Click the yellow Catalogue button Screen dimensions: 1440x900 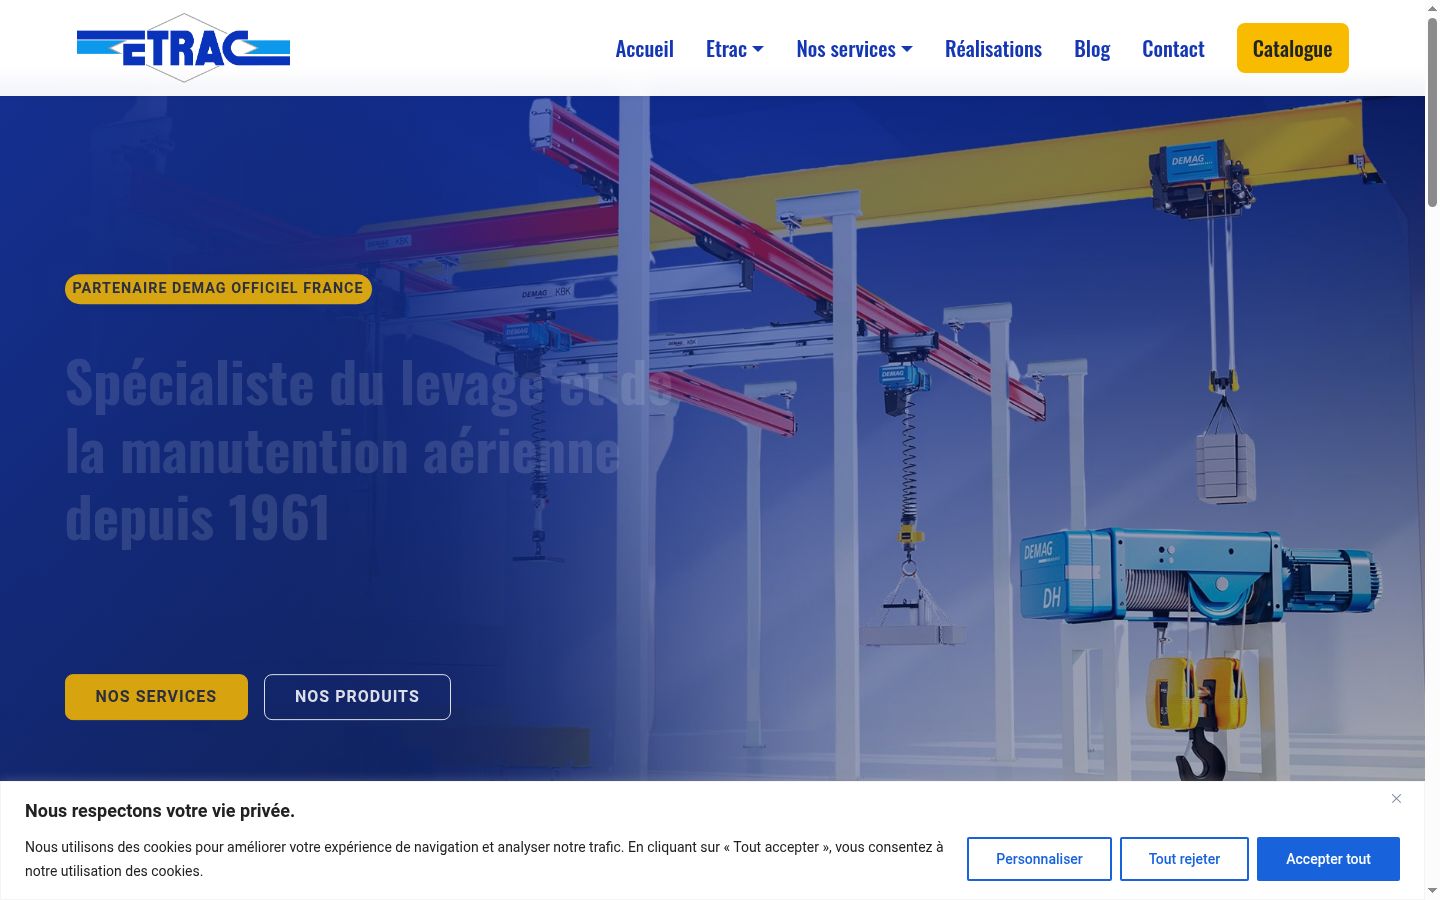point(1292,48)
